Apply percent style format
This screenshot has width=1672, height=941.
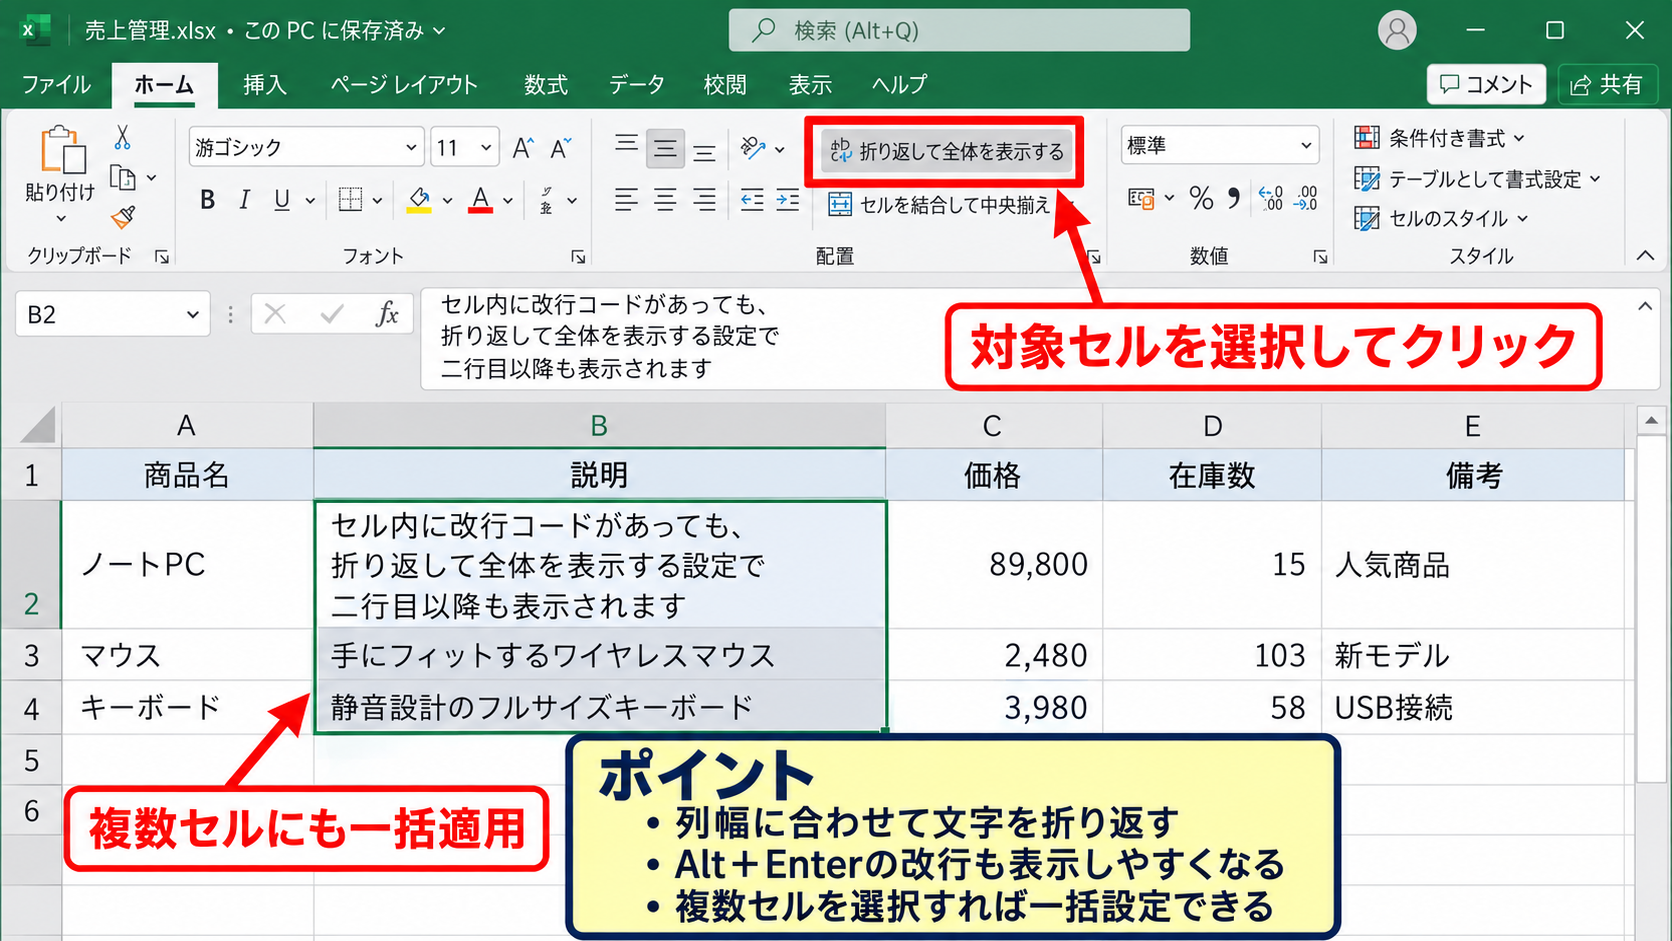tap(1201, 198)
